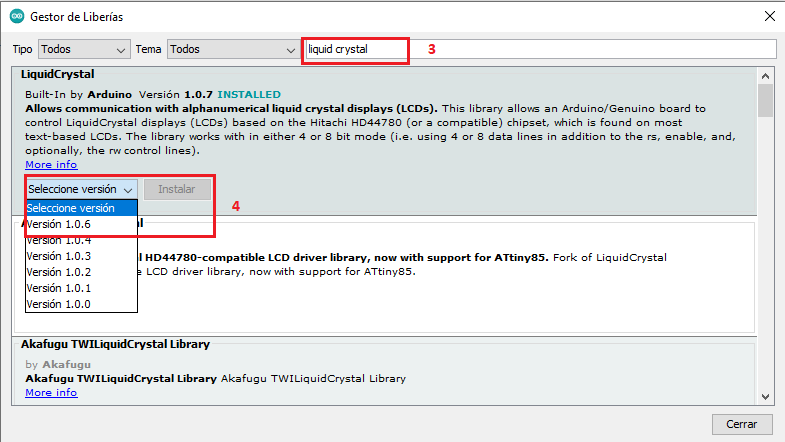Click the Cerrar button
This screenshot has width=785, height=442.
(x=741, y=424)
